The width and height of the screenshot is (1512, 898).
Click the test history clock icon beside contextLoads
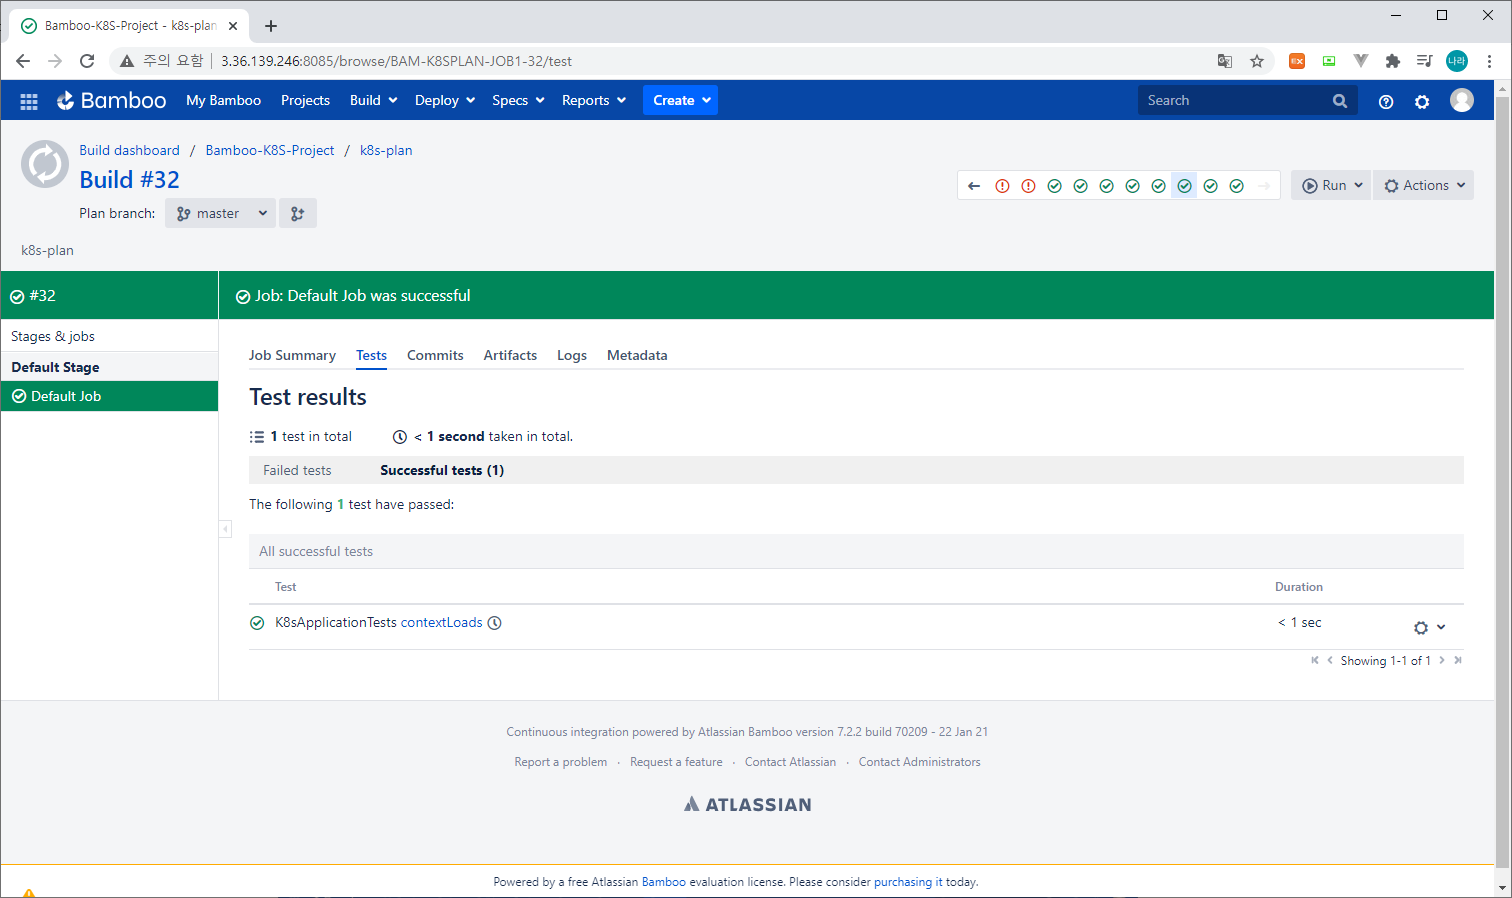pos(494,623)
